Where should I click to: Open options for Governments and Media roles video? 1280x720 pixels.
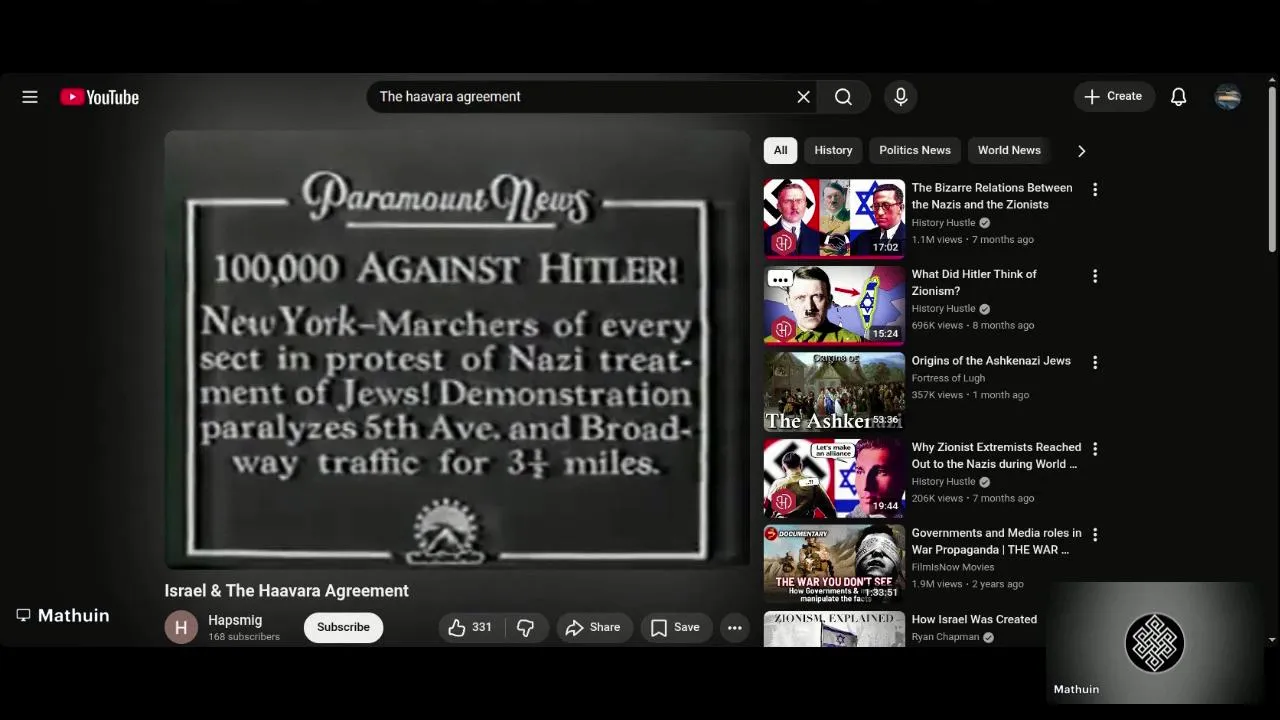pos(1095,535)
